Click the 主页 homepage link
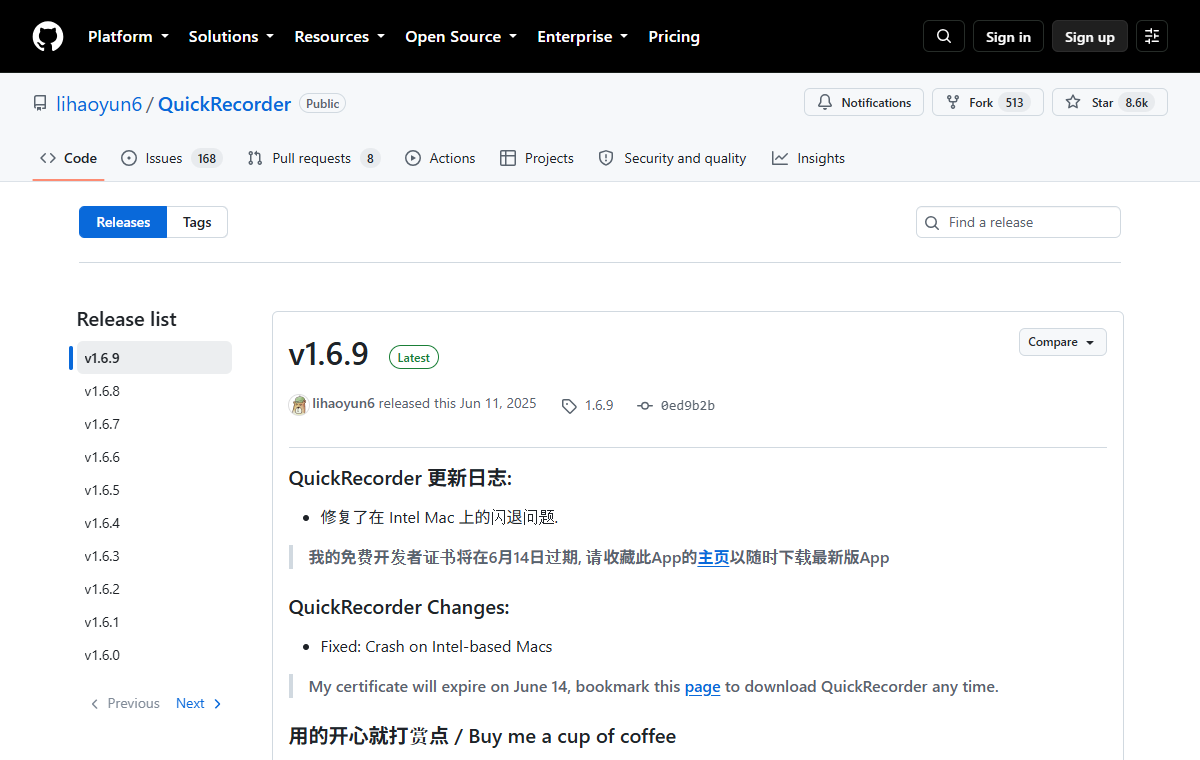This screenshot has height=760, width=1200. tap(713, 558)
